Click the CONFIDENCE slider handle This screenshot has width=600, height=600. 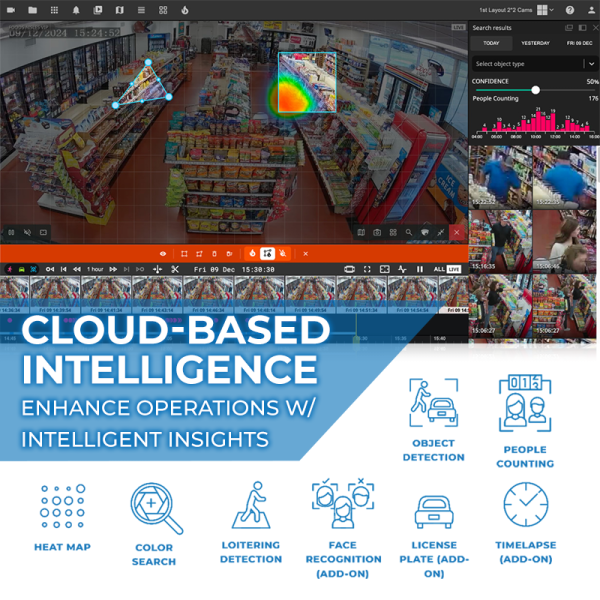[x=535, y=90]
